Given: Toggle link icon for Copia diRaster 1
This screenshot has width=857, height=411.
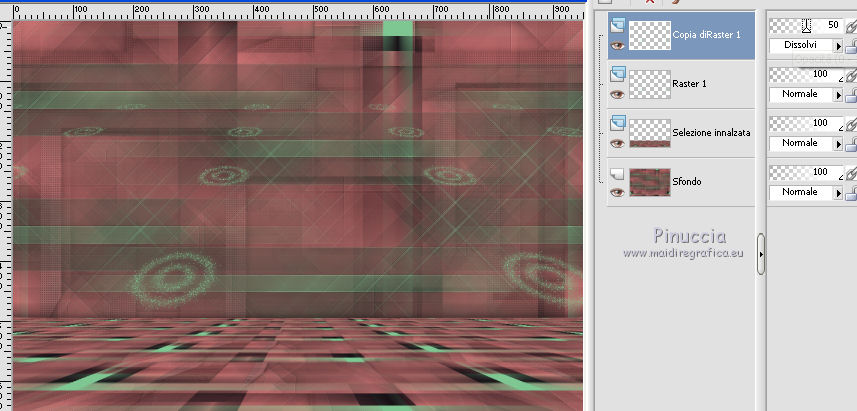Looking at the screenshot, I should coord(851,26).
